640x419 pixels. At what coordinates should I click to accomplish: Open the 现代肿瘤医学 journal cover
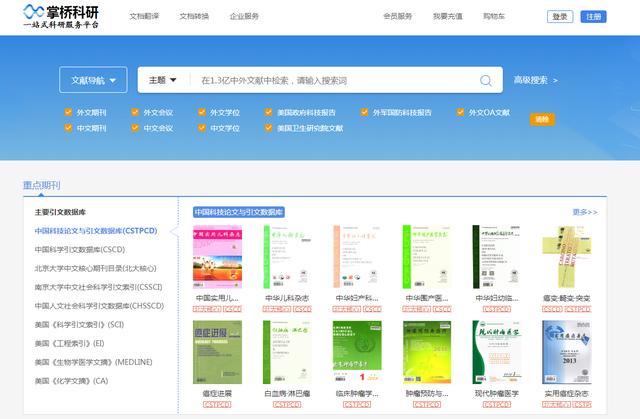click(497, 352)
